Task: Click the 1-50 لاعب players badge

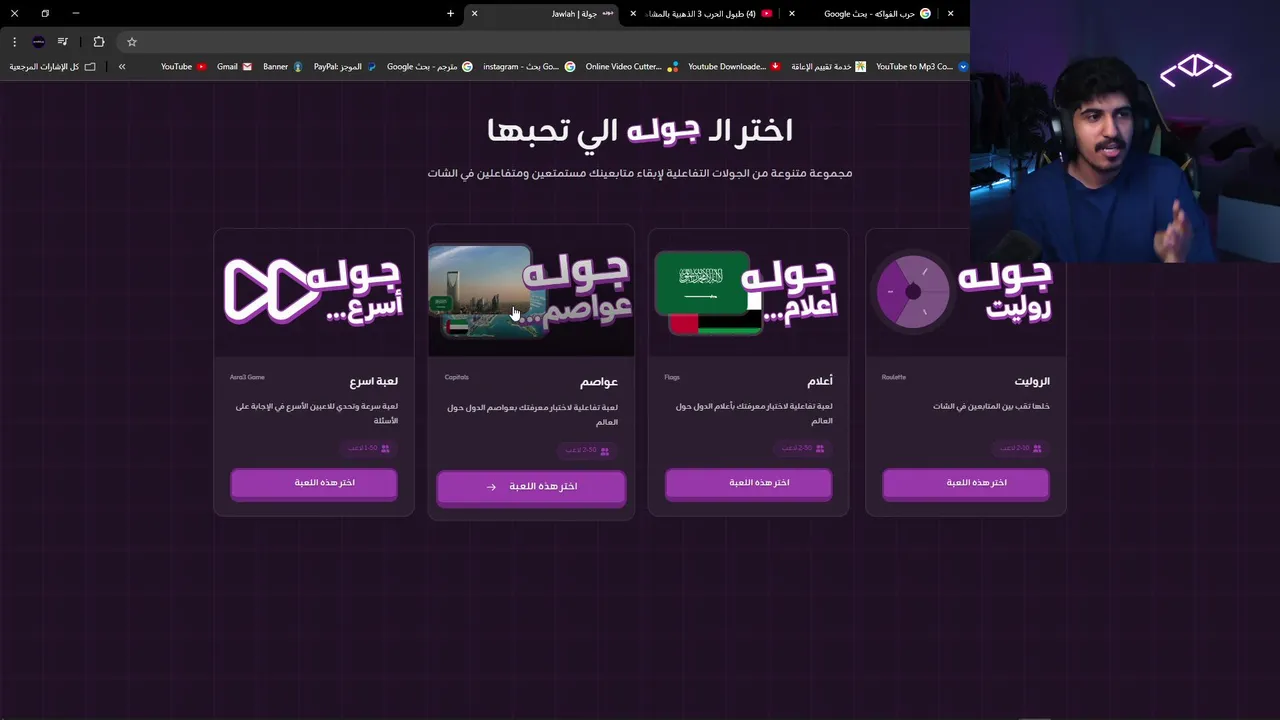Action: 370,448
